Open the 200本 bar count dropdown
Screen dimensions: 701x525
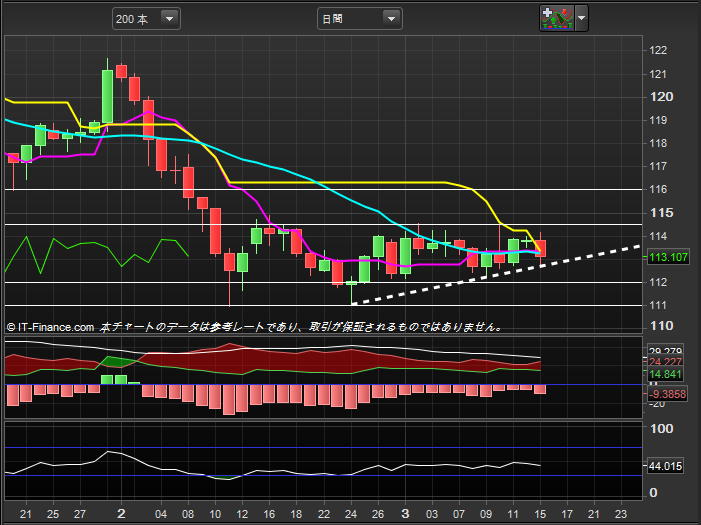[x=146, y=19]
